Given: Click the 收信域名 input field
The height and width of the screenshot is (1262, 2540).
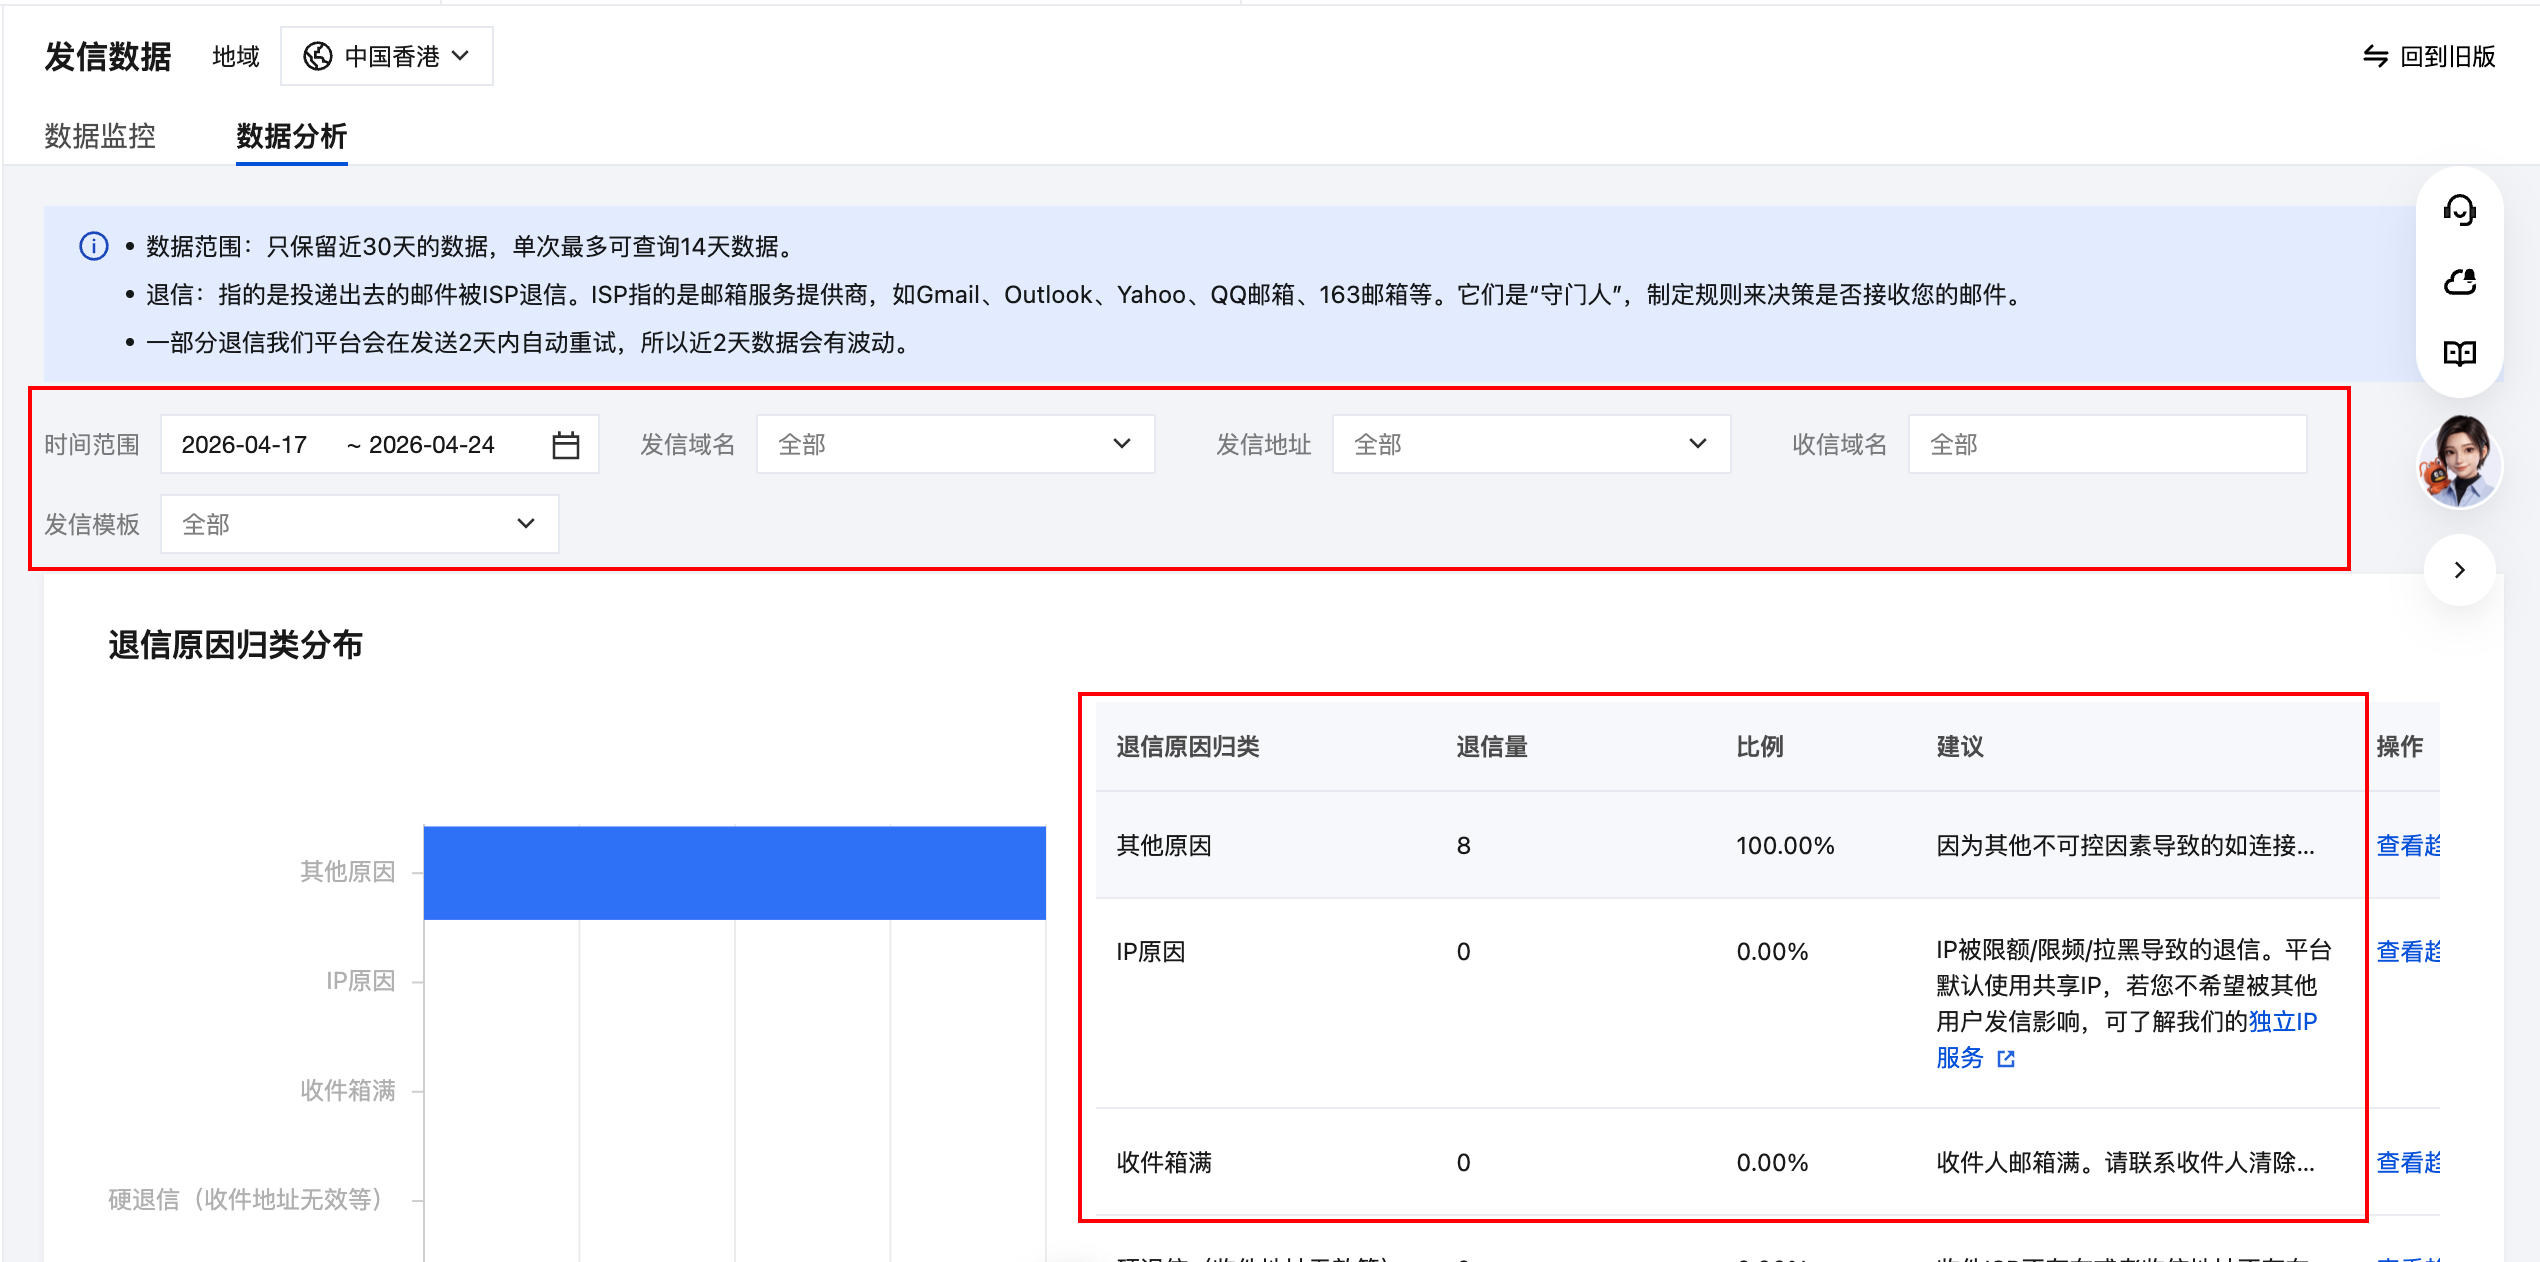Looking at the screenshot, I should tap(2108, 444).
